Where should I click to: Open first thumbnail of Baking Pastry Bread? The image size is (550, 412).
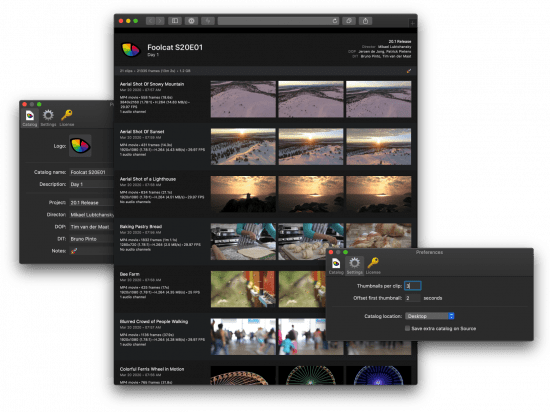[243, 242]
